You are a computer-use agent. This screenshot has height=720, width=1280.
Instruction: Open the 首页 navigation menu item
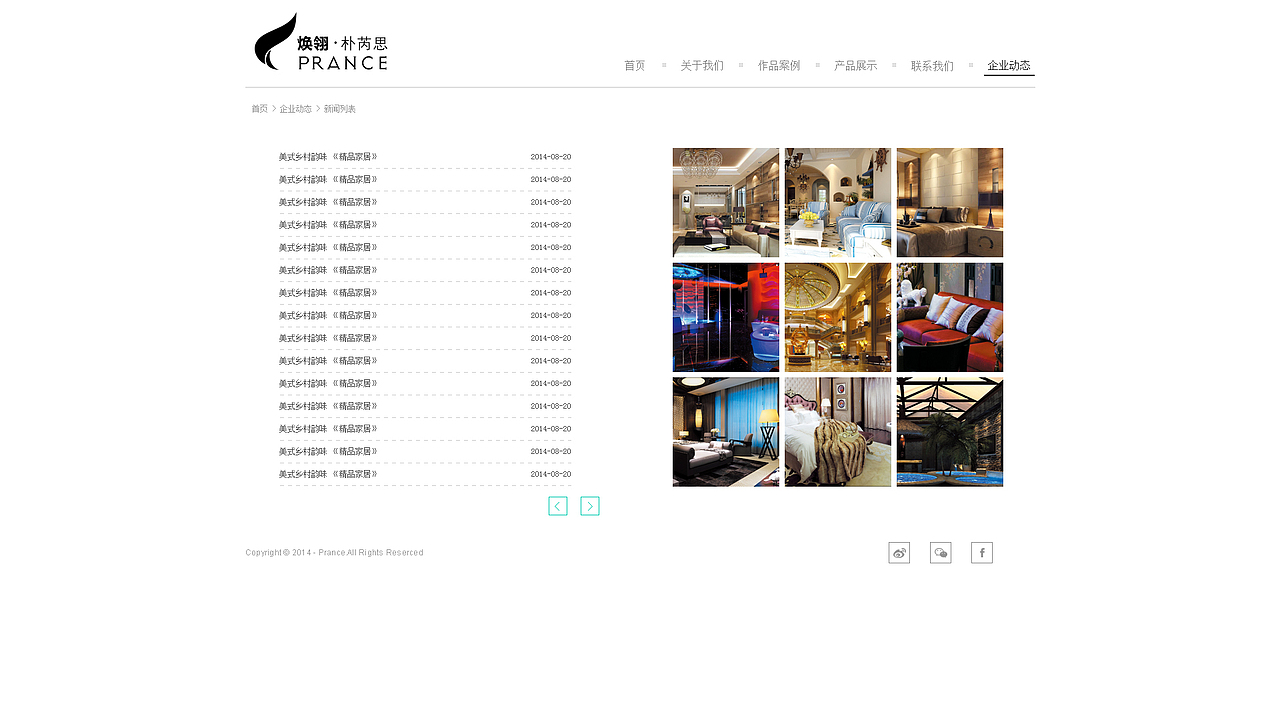(x=635, y=66)
